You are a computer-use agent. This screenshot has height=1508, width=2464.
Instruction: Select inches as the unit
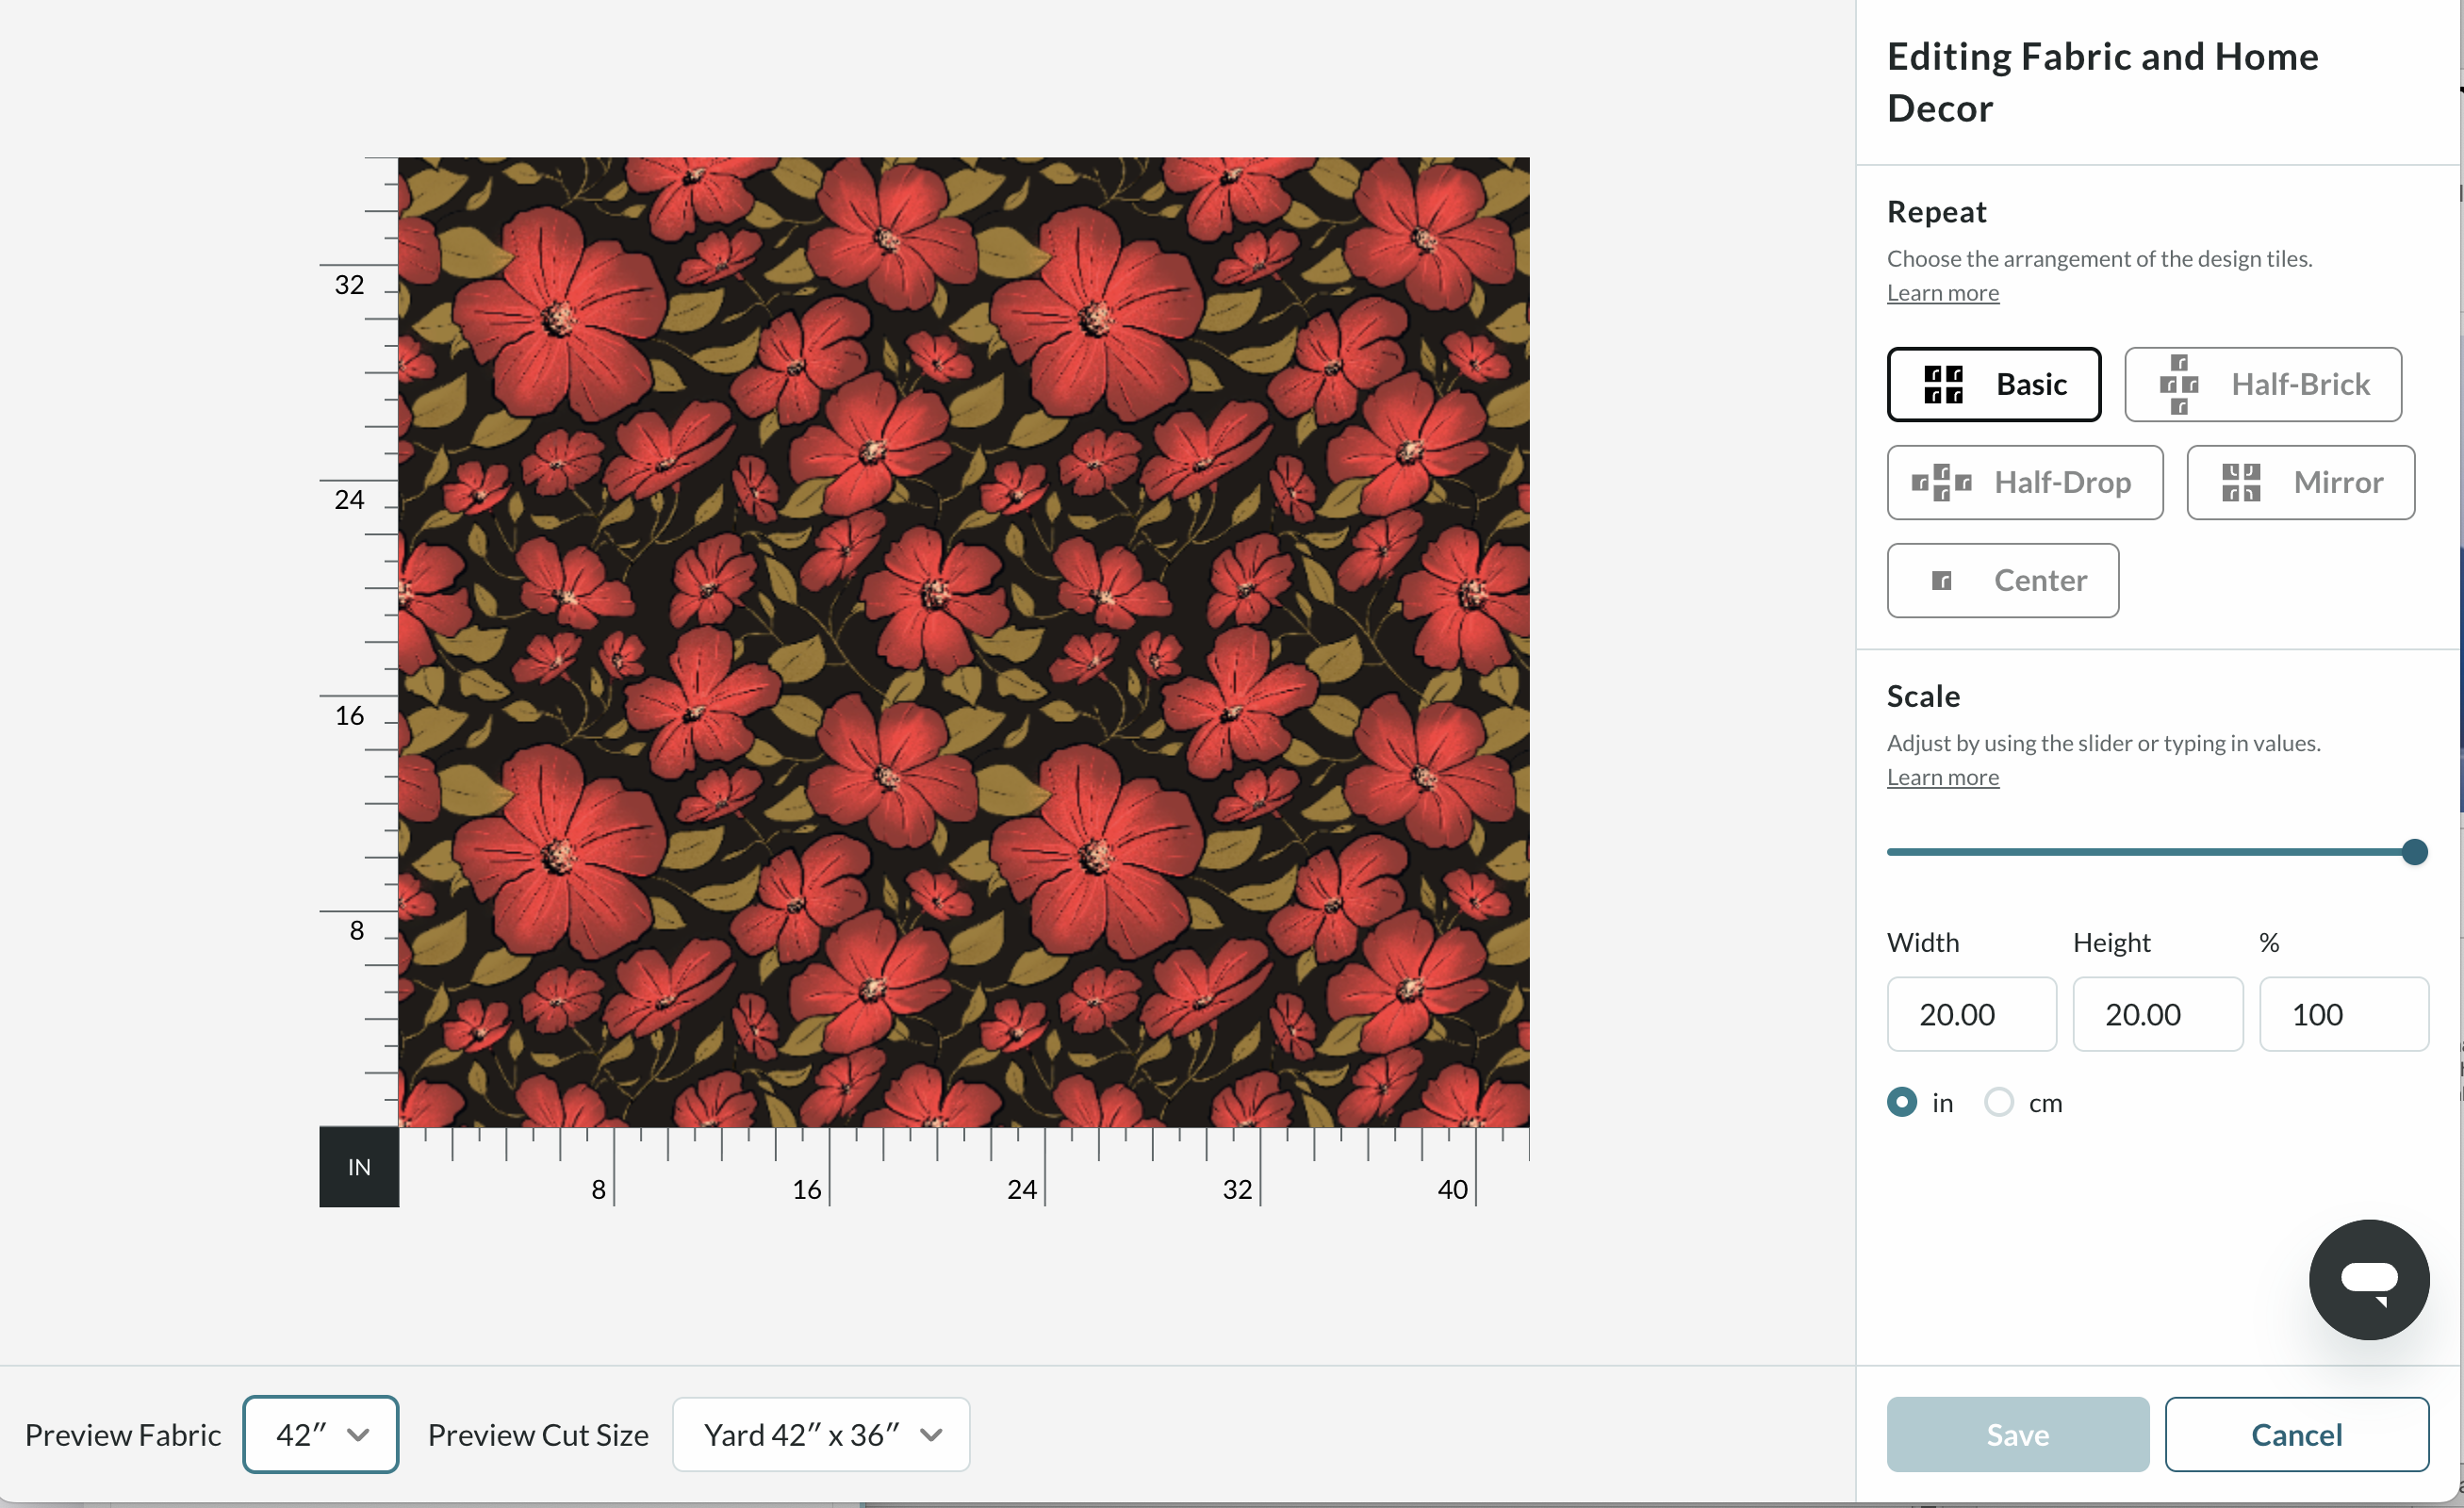1901,1101
